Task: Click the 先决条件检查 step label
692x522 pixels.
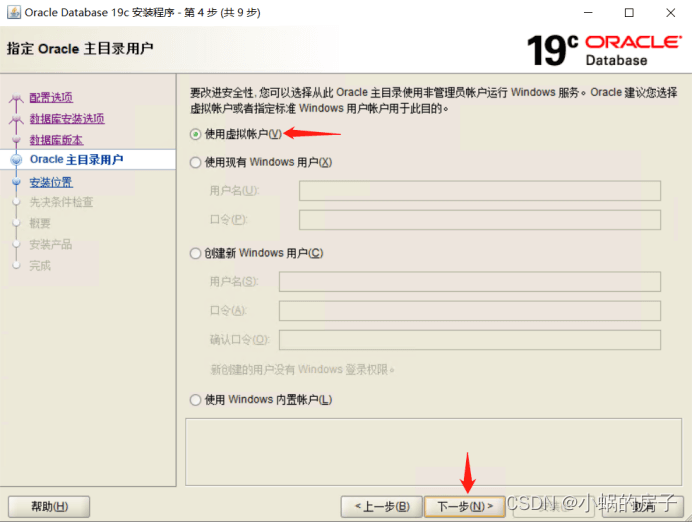Action: click(61, 202)
